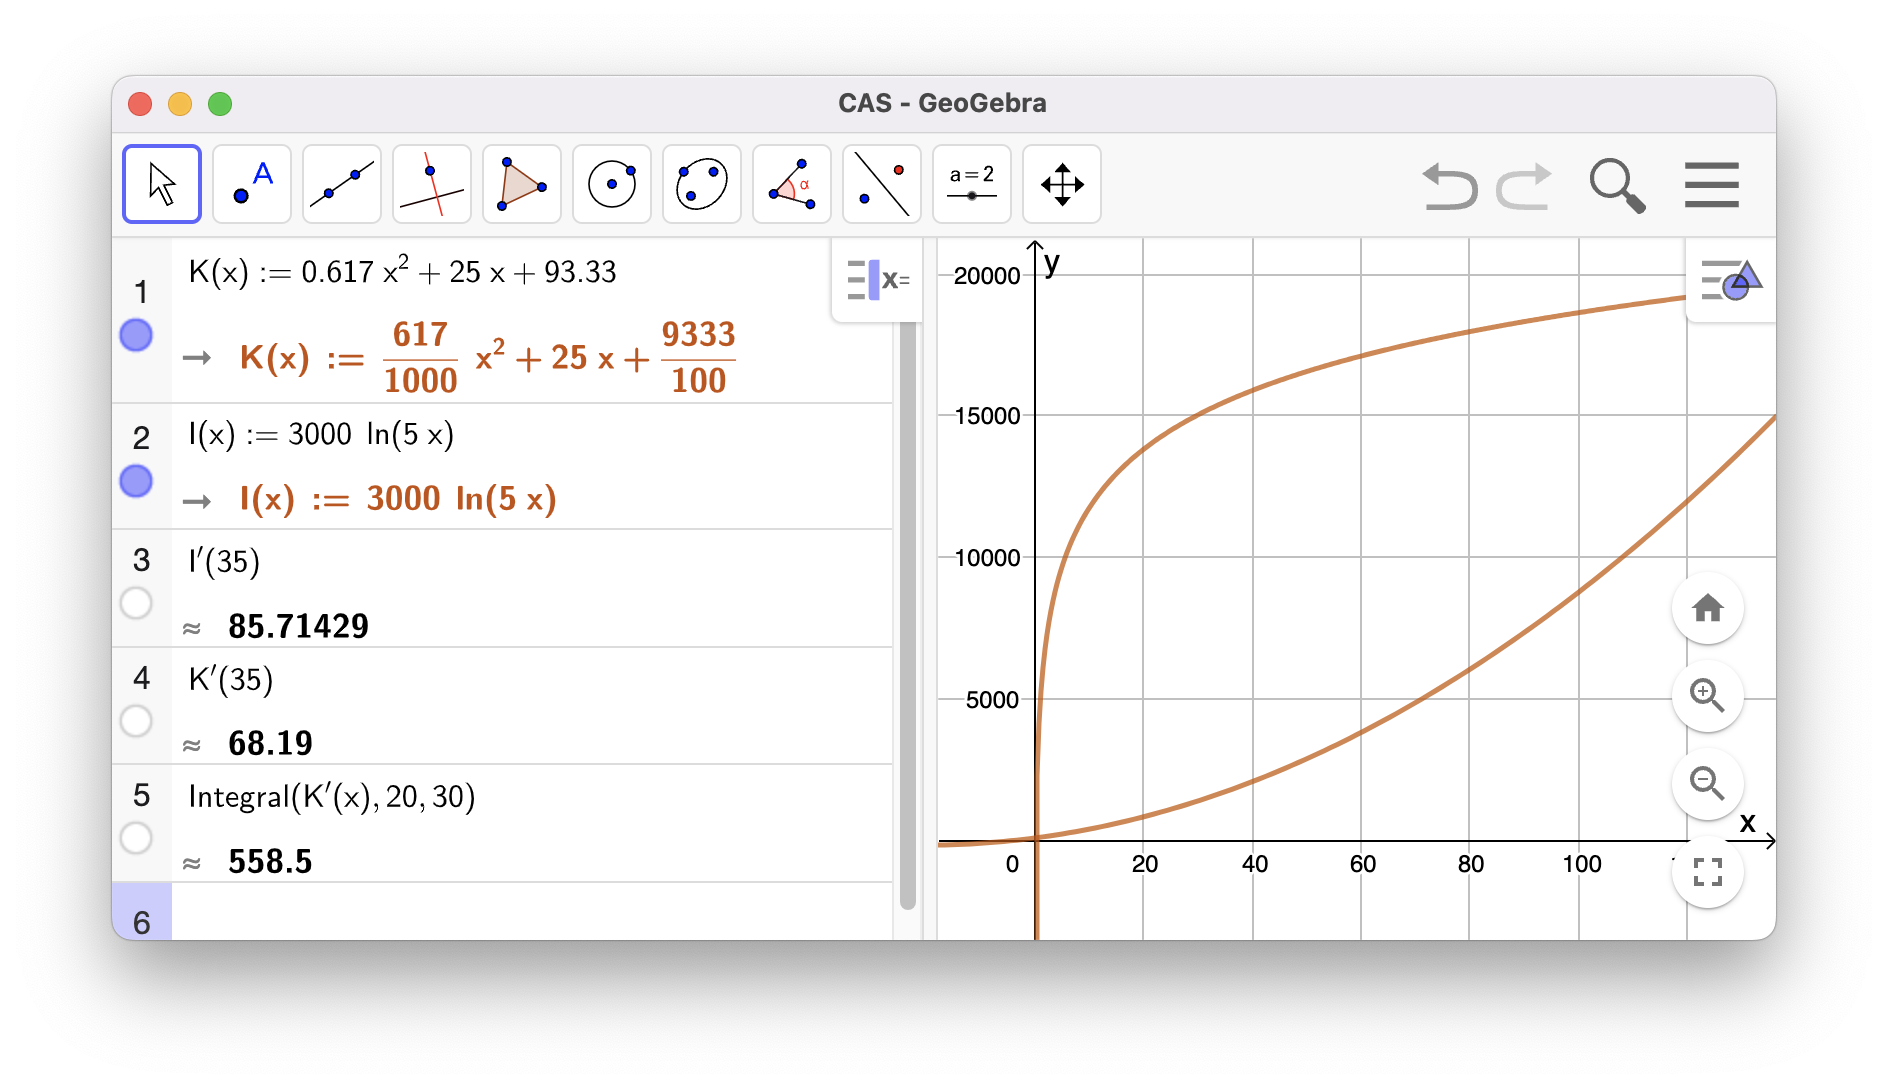Select the Move Graphics View tool
Image resolution: width=1888 pixels, height=1088 pixels.
1062,184
